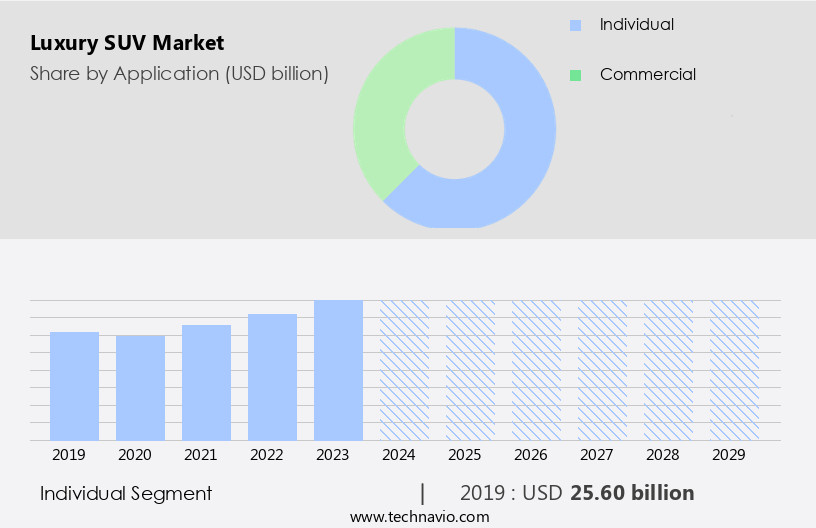The width and height of the screenshot is (816, 528).
Task: Select the hatched 2025 forecast bar
Action: coord(470,370)
